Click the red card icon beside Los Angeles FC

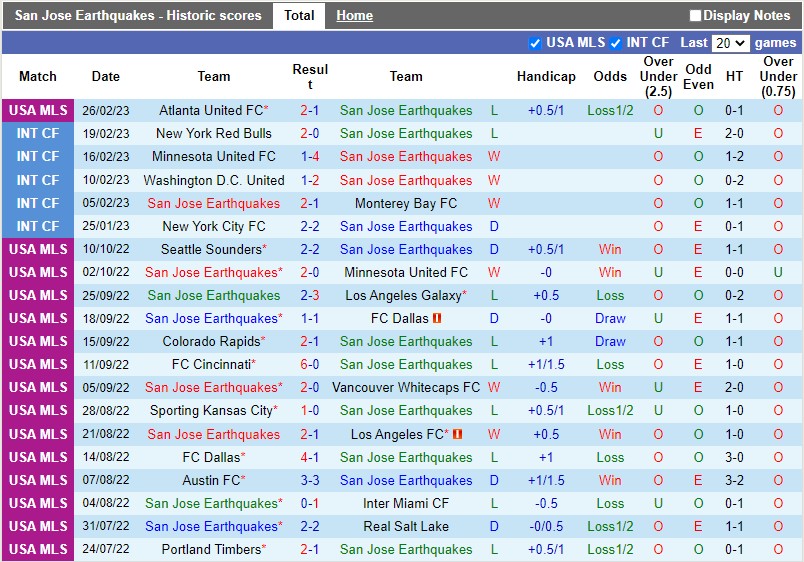pos(458,434)
